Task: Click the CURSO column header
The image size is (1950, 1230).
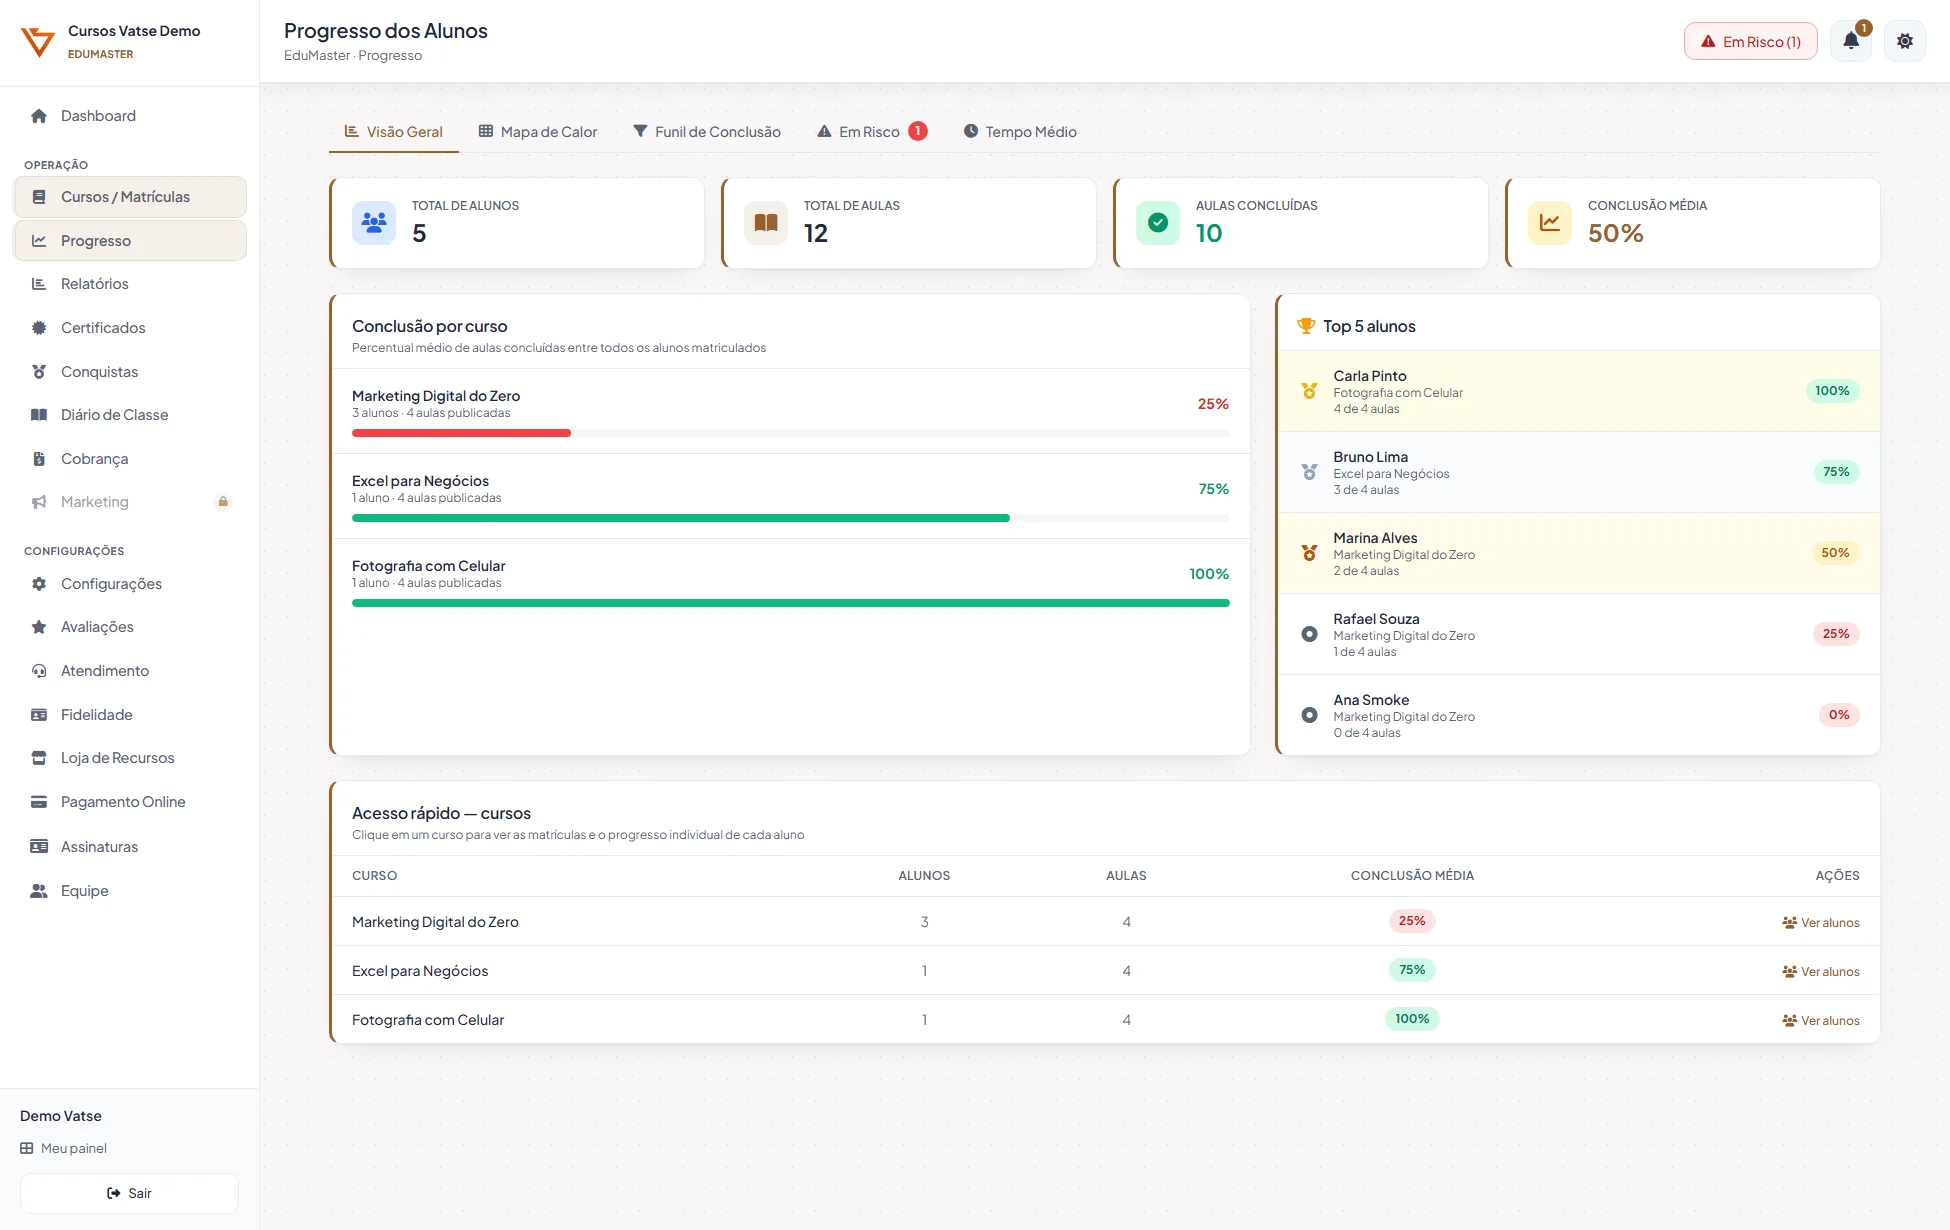Action: click(x=375, y=876)
